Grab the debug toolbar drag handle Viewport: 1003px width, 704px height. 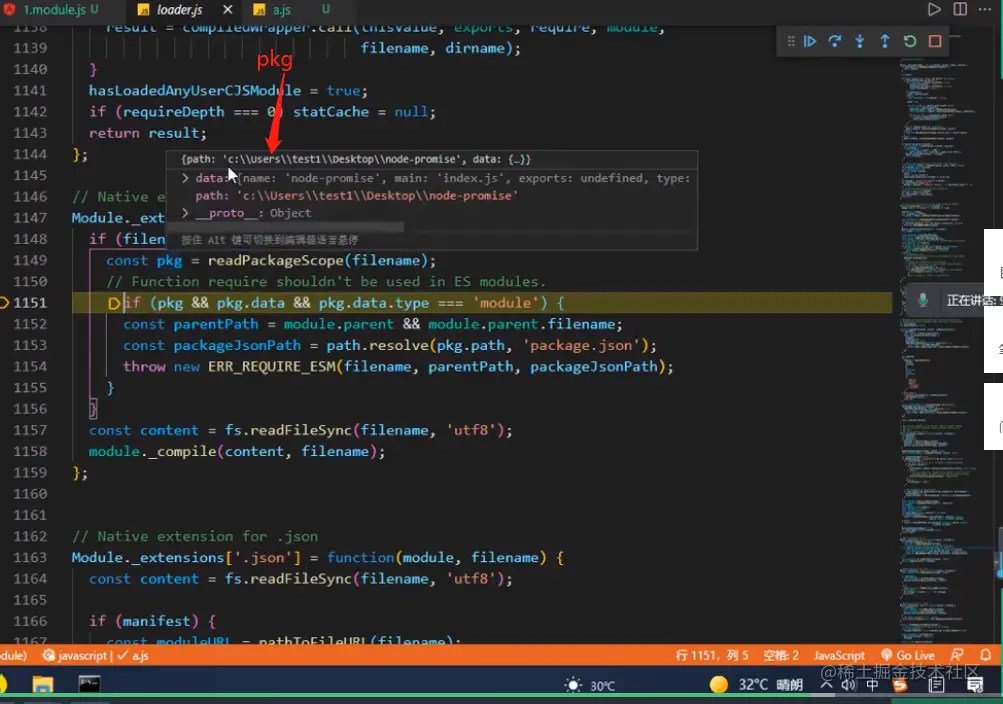(791, 42)
